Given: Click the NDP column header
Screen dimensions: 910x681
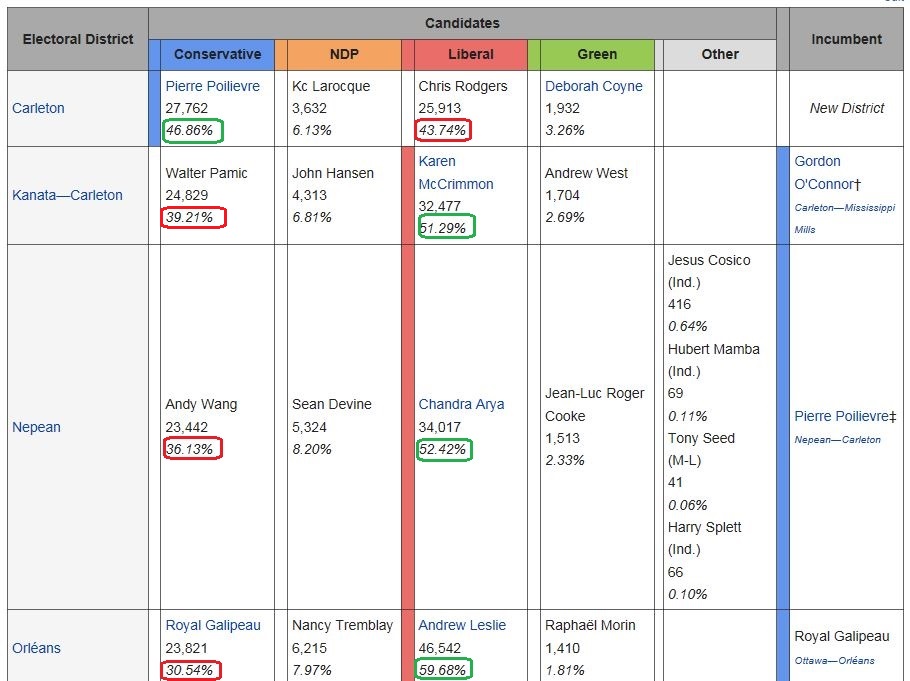Looking at the screenshot, I should tap(344, 54).
